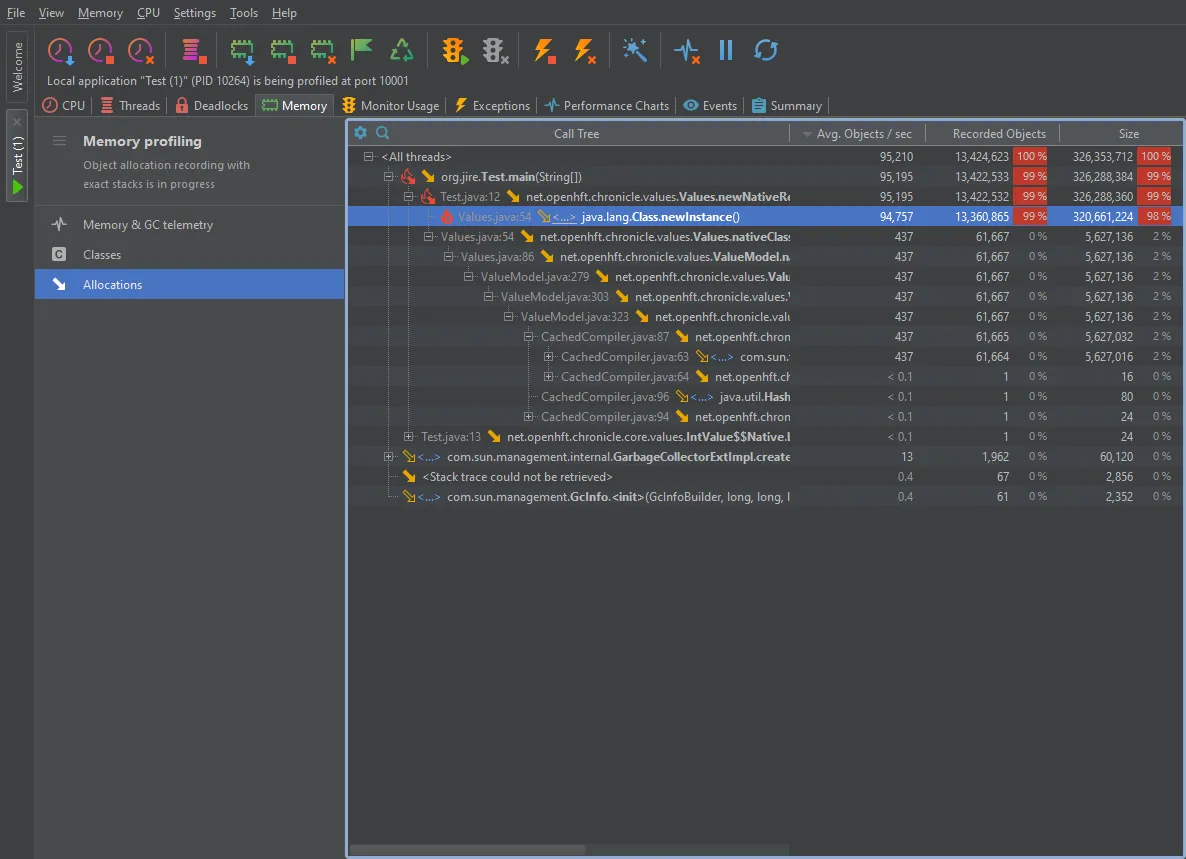Select the Welcome side tab

pos(17,67)
